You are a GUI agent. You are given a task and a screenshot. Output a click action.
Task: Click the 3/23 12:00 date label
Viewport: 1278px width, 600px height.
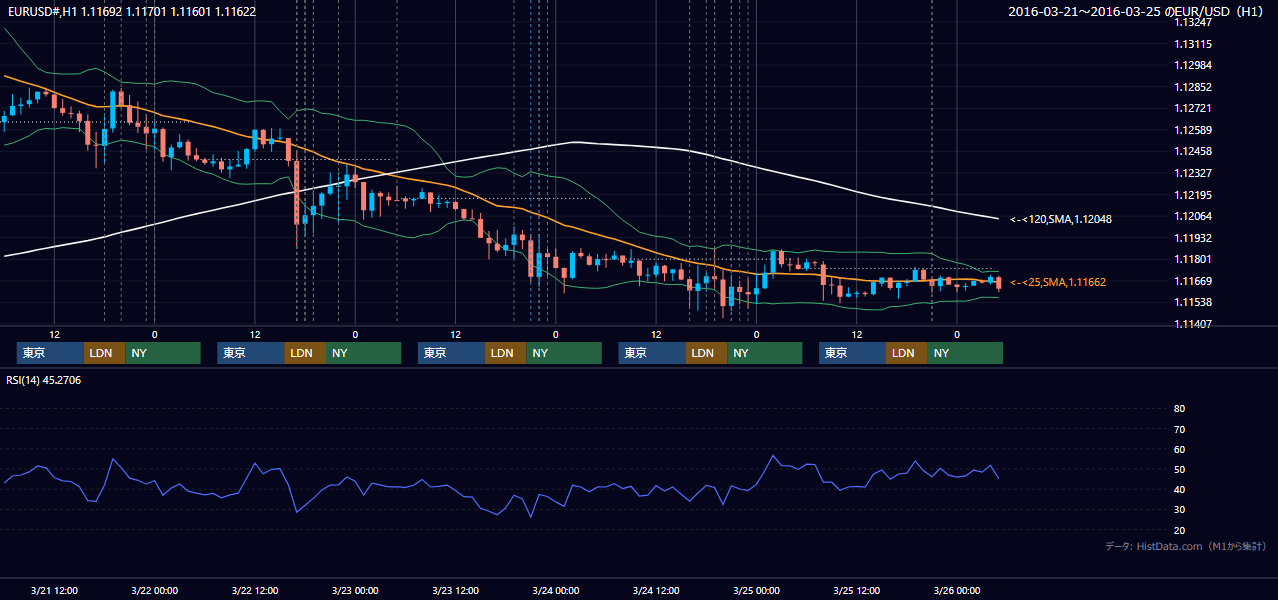pos(455,590)
